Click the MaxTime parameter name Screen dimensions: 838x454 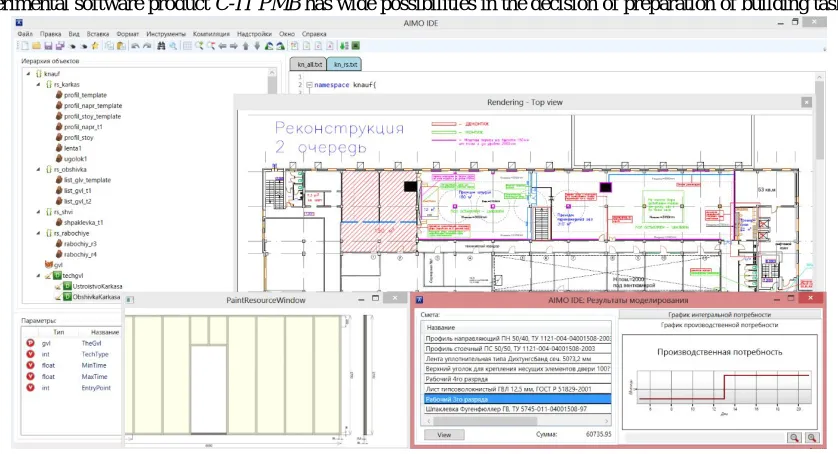tap(94, 376)
